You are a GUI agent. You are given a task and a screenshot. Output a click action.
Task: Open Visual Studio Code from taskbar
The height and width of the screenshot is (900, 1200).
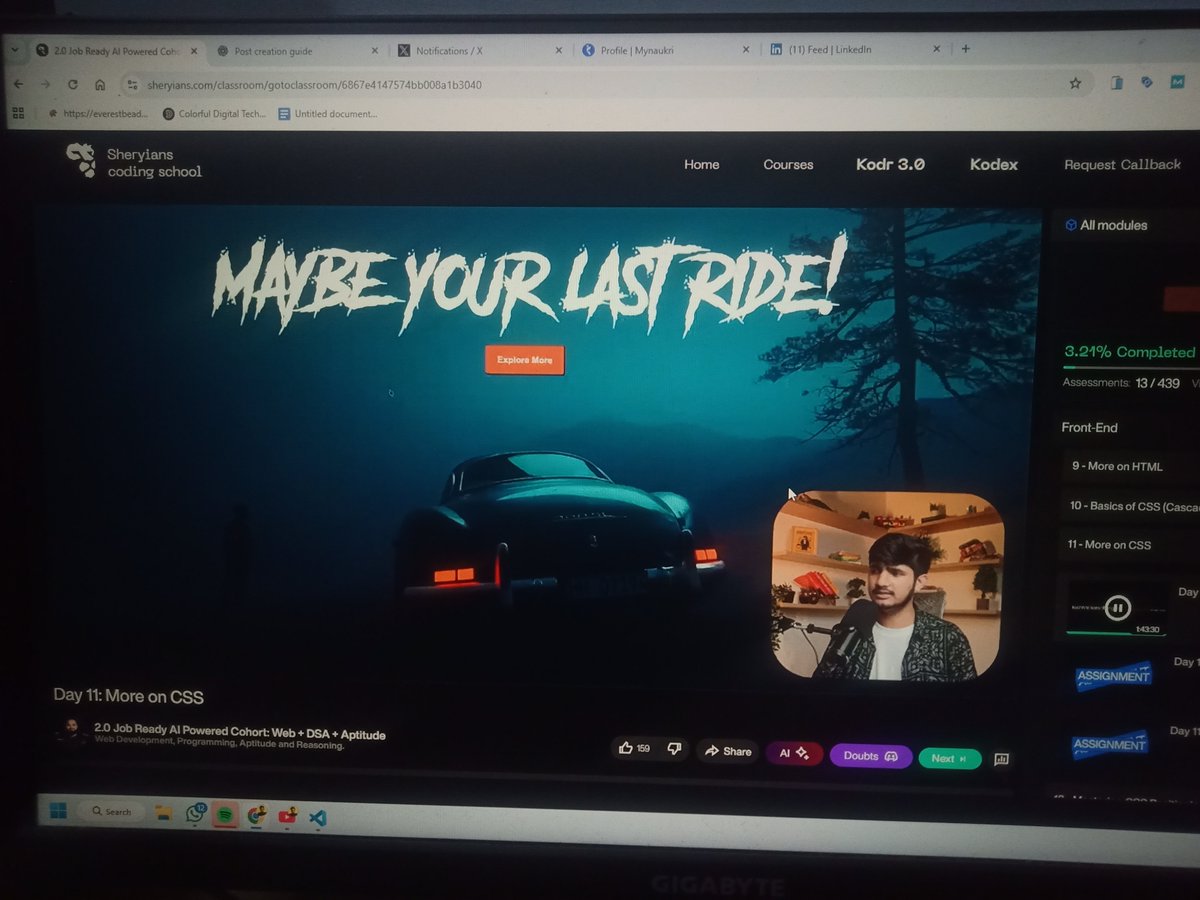click(x=318, y=817)
